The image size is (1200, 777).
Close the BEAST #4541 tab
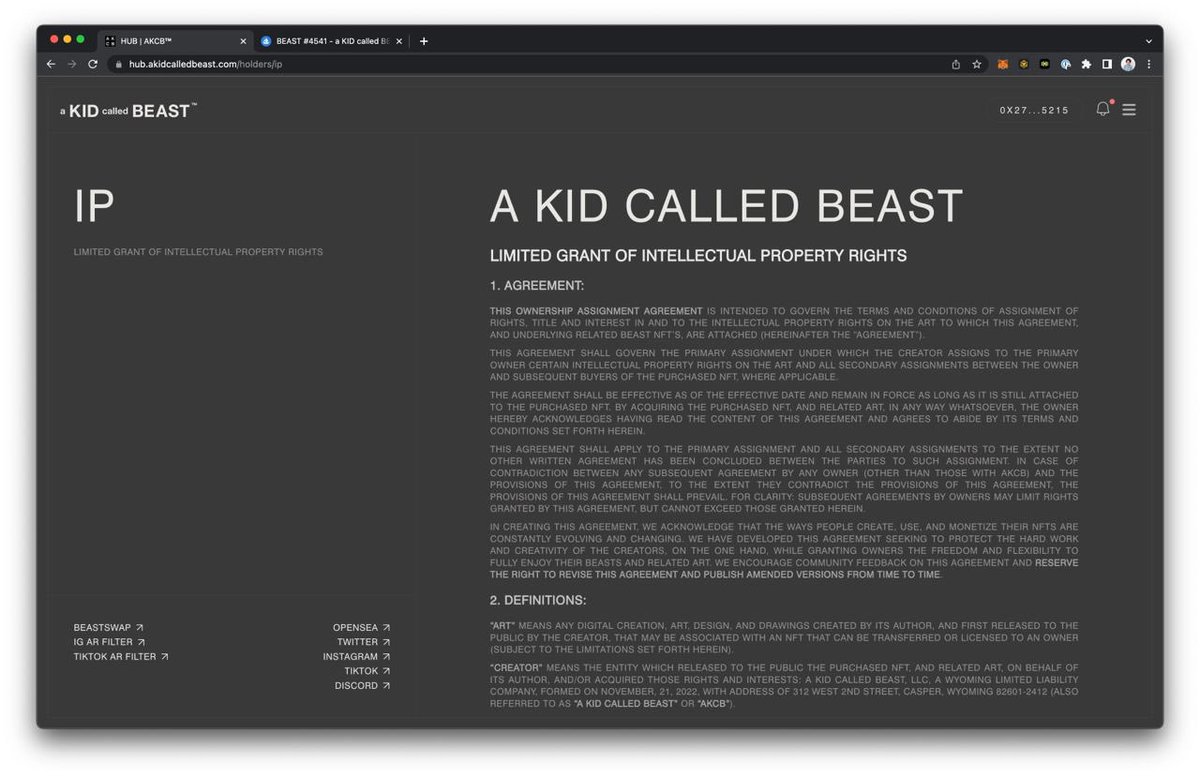(x=400, y=41)
